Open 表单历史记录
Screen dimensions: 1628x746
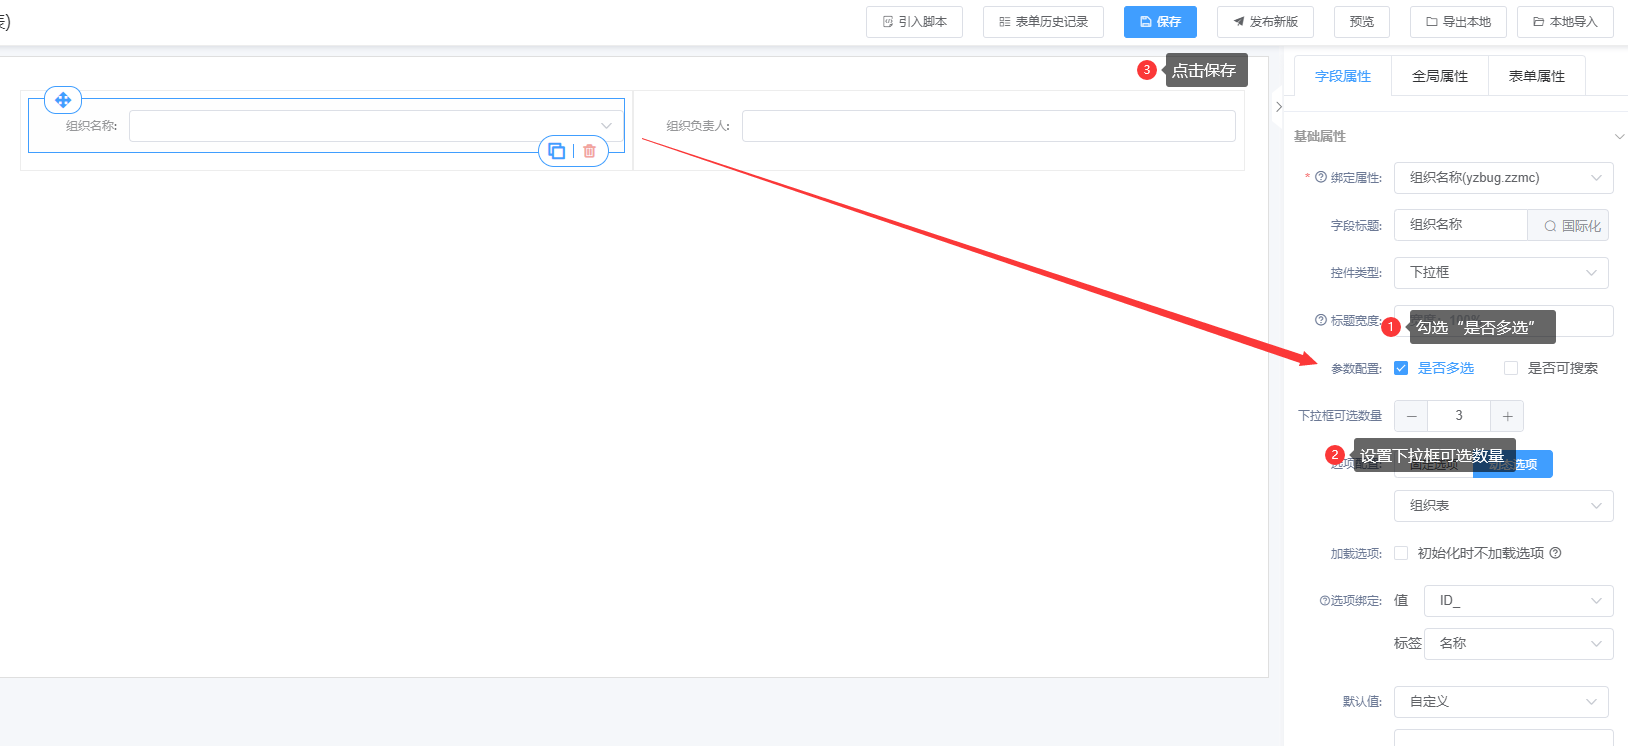click(1043, 22)
